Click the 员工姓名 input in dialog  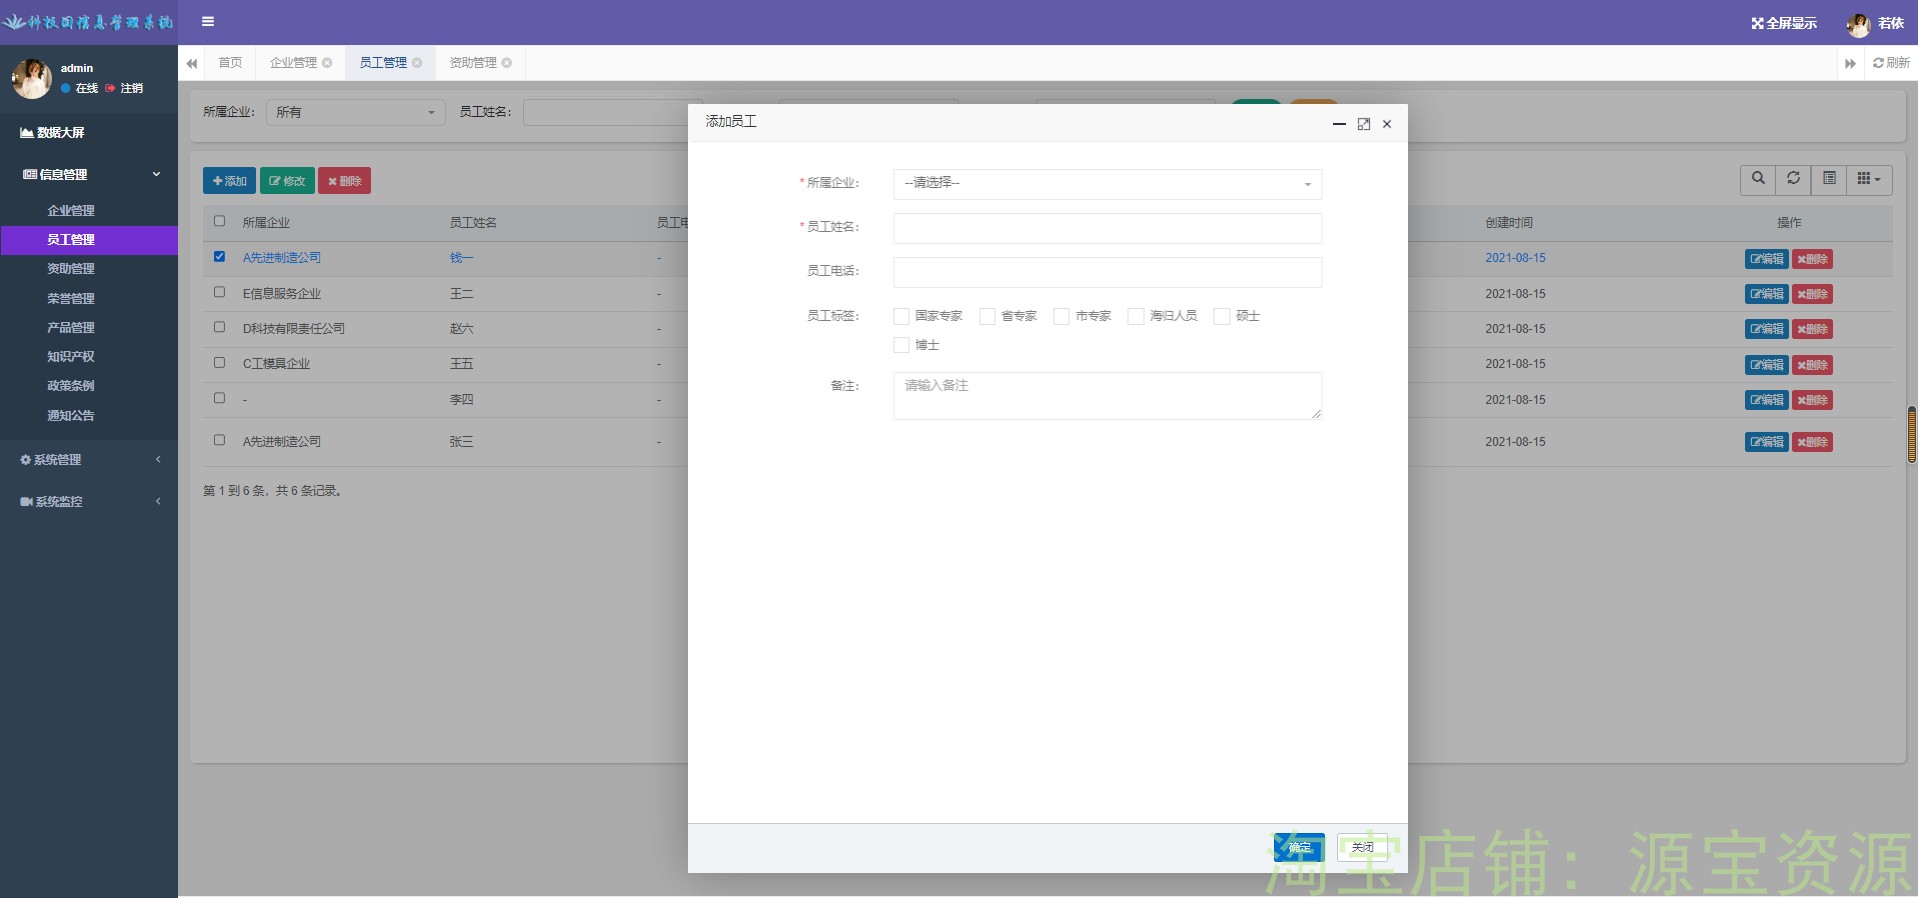click(x=1107, y=228)
